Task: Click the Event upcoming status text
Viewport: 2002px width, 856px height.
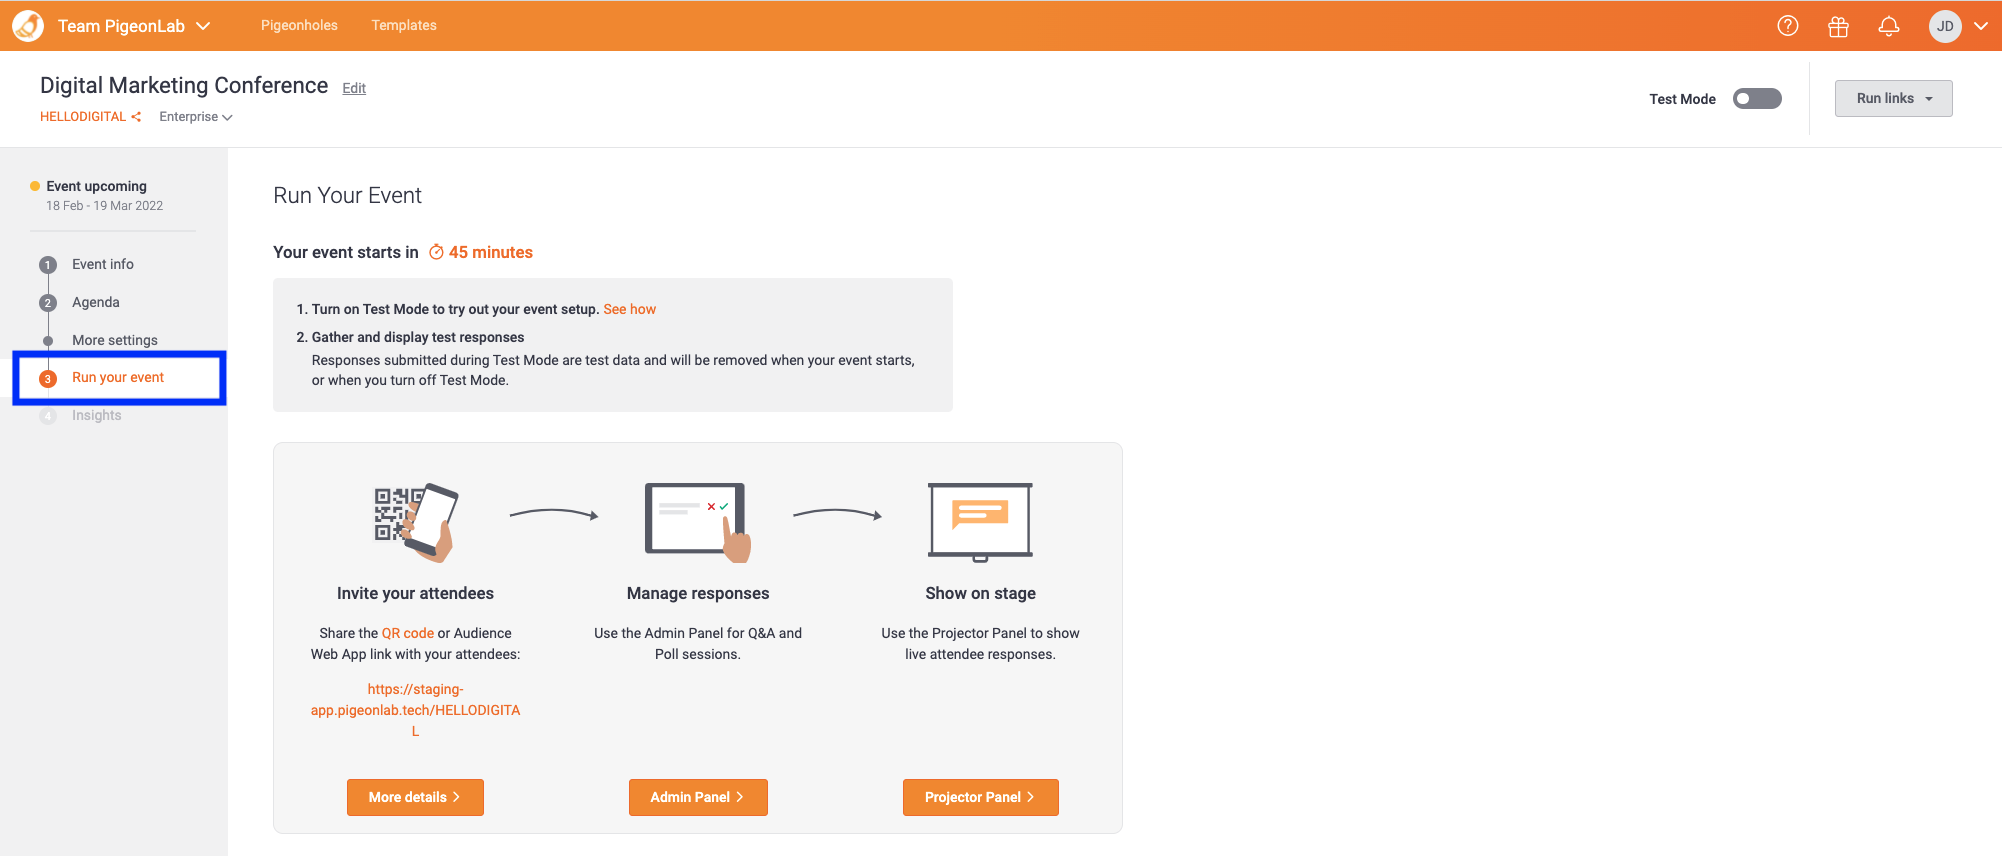Action: point(96,186)
